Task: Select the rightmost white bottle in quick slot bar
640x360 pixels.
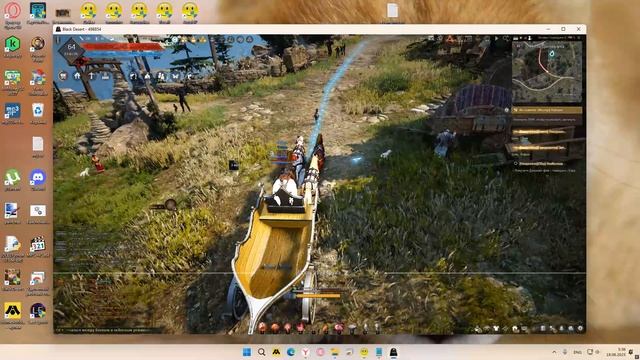Action: click(378, 327)
